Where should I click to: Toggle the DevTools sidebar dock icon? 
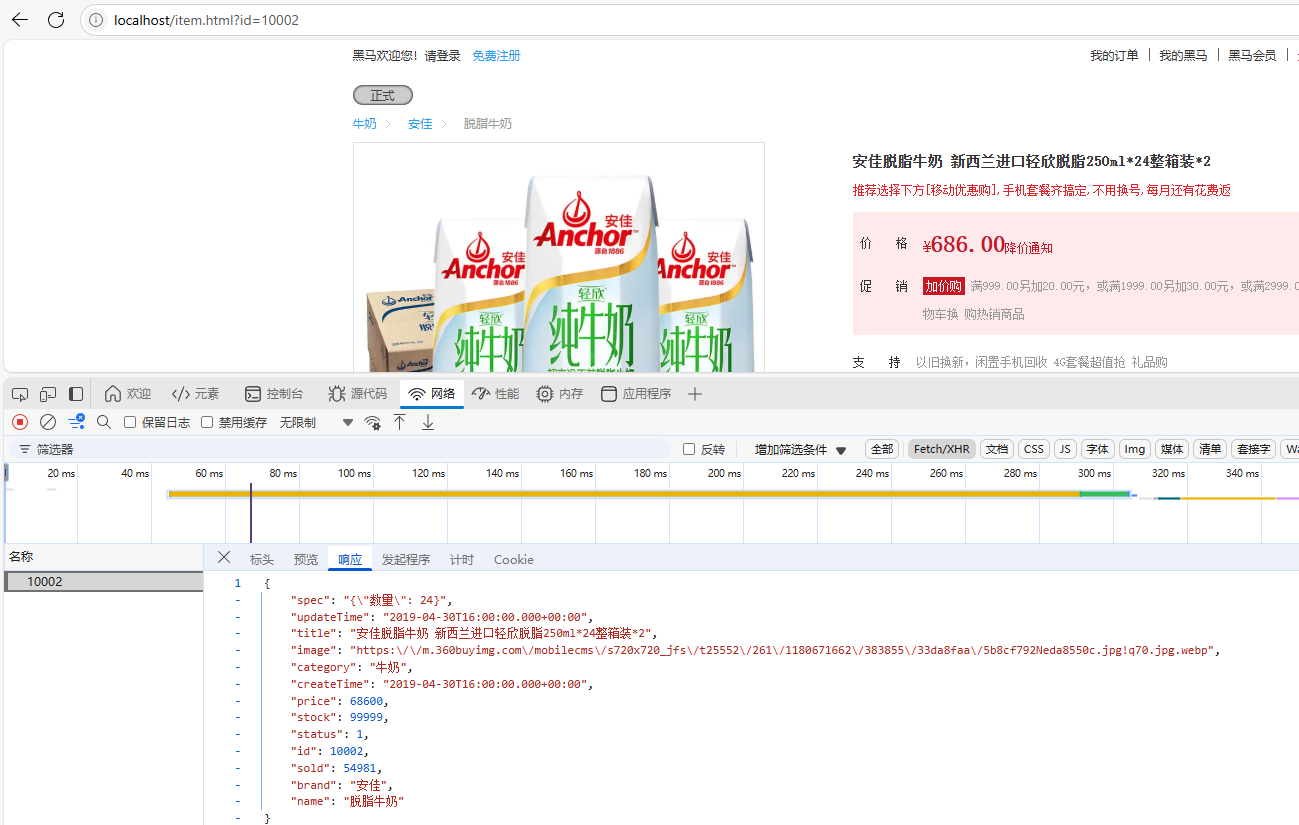76,394
